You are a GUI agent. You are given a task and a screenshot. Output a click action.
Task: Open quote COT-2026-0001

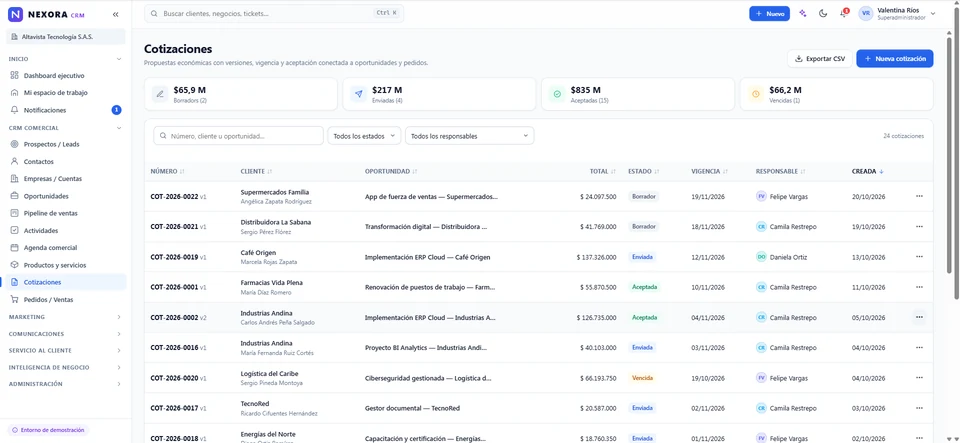(x=174, y=287)
